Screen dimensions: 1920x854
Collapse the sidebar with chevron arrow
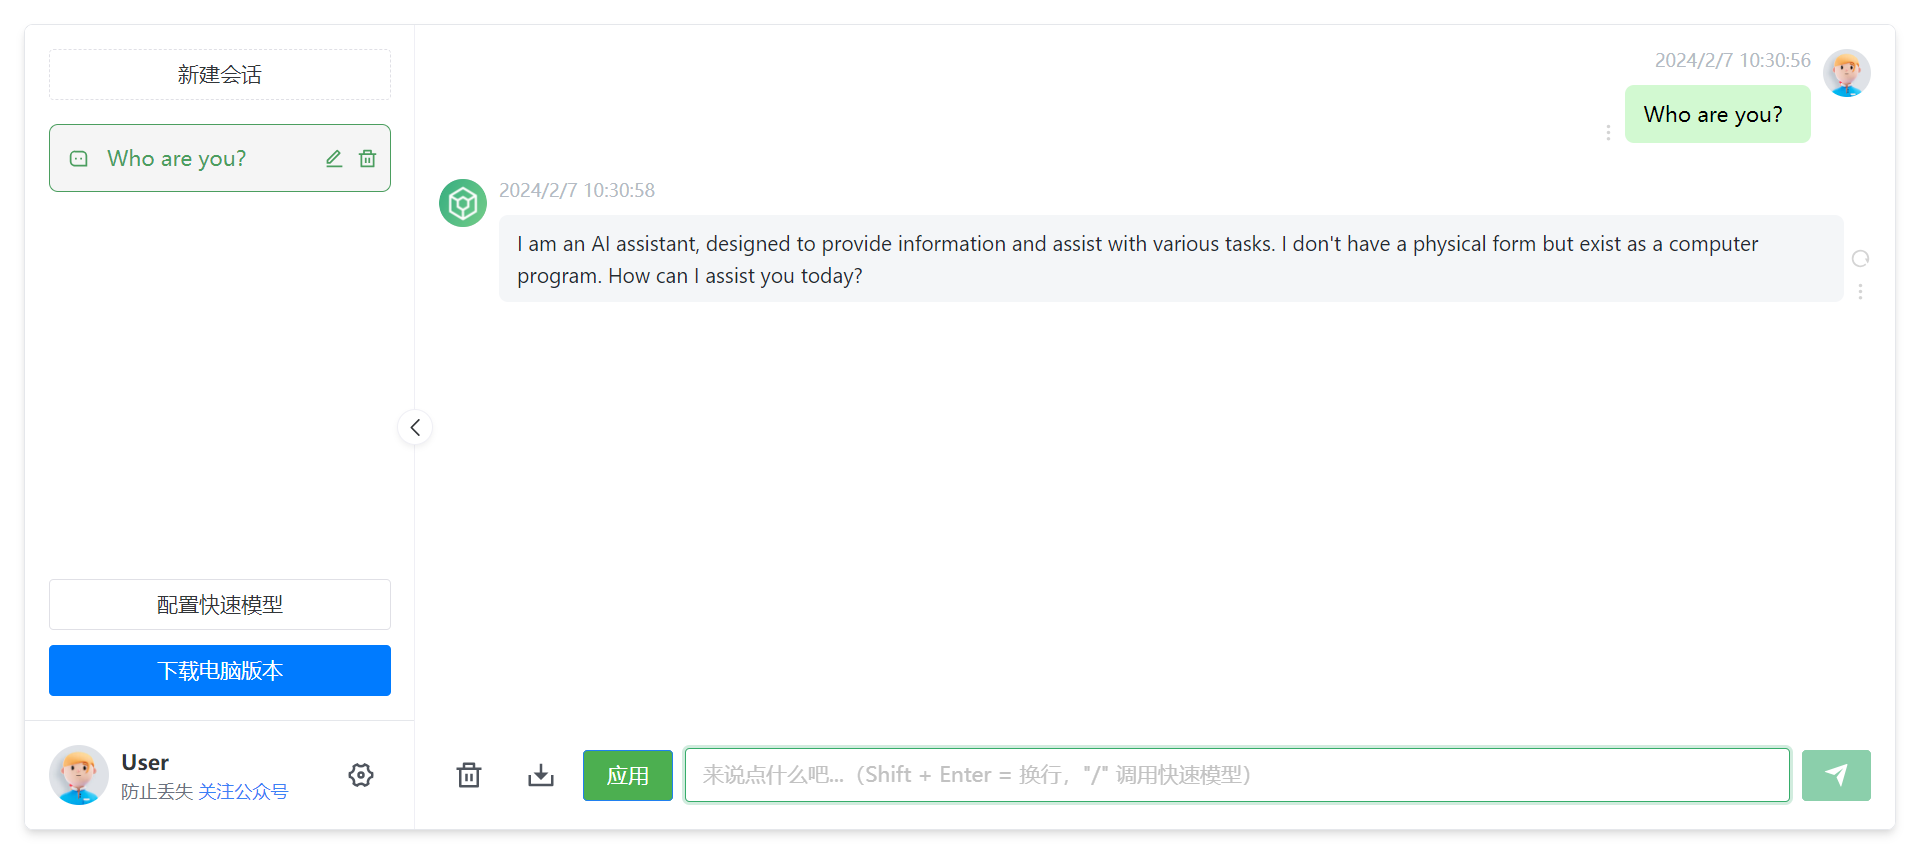tap(415, 428)
